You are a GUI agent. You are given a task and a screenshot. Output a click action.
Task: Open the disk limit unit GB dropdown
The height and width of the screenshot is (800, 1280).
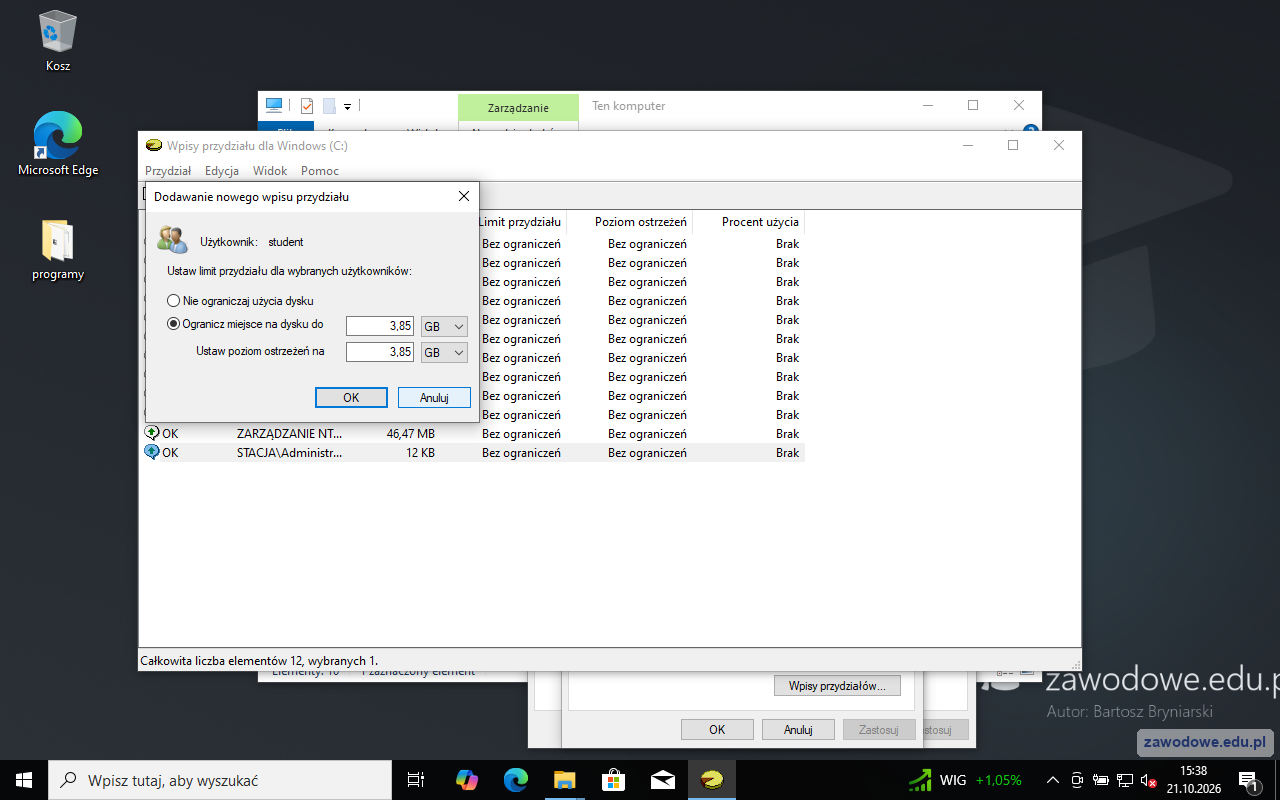(445, 326)
